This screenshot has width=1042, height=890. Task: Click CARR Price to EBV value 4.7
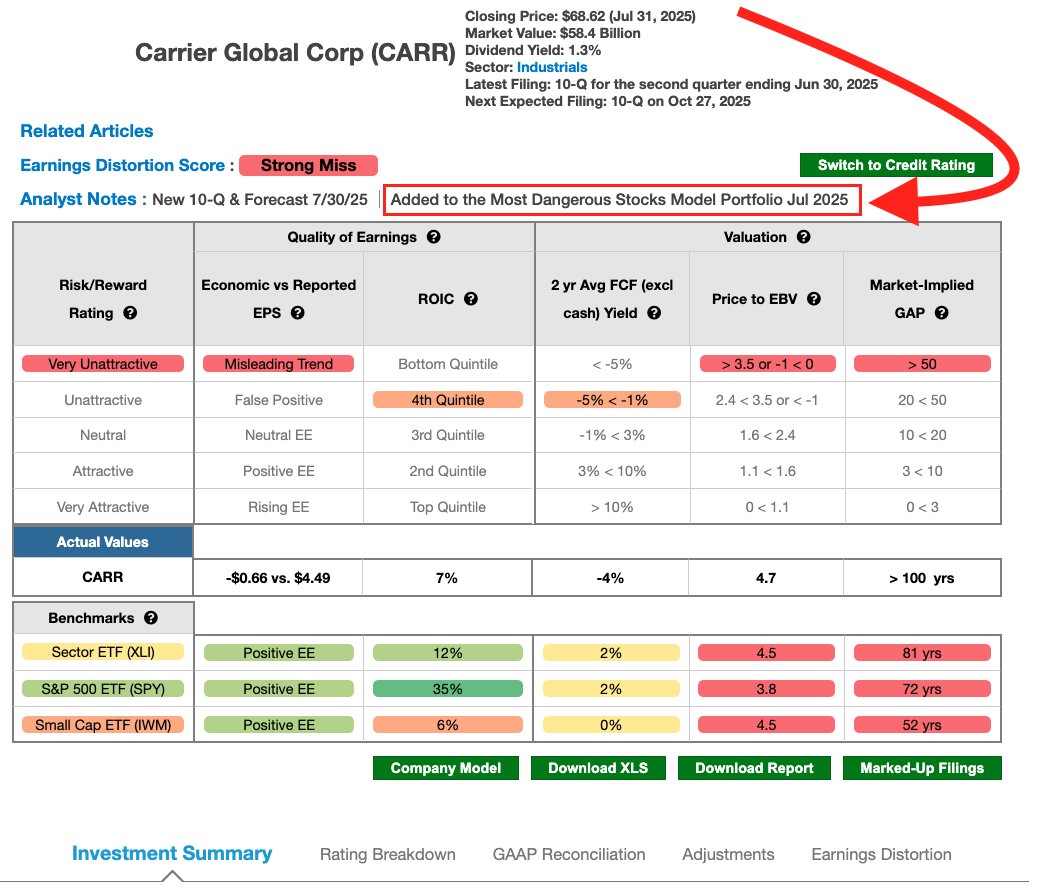[766, 578]
